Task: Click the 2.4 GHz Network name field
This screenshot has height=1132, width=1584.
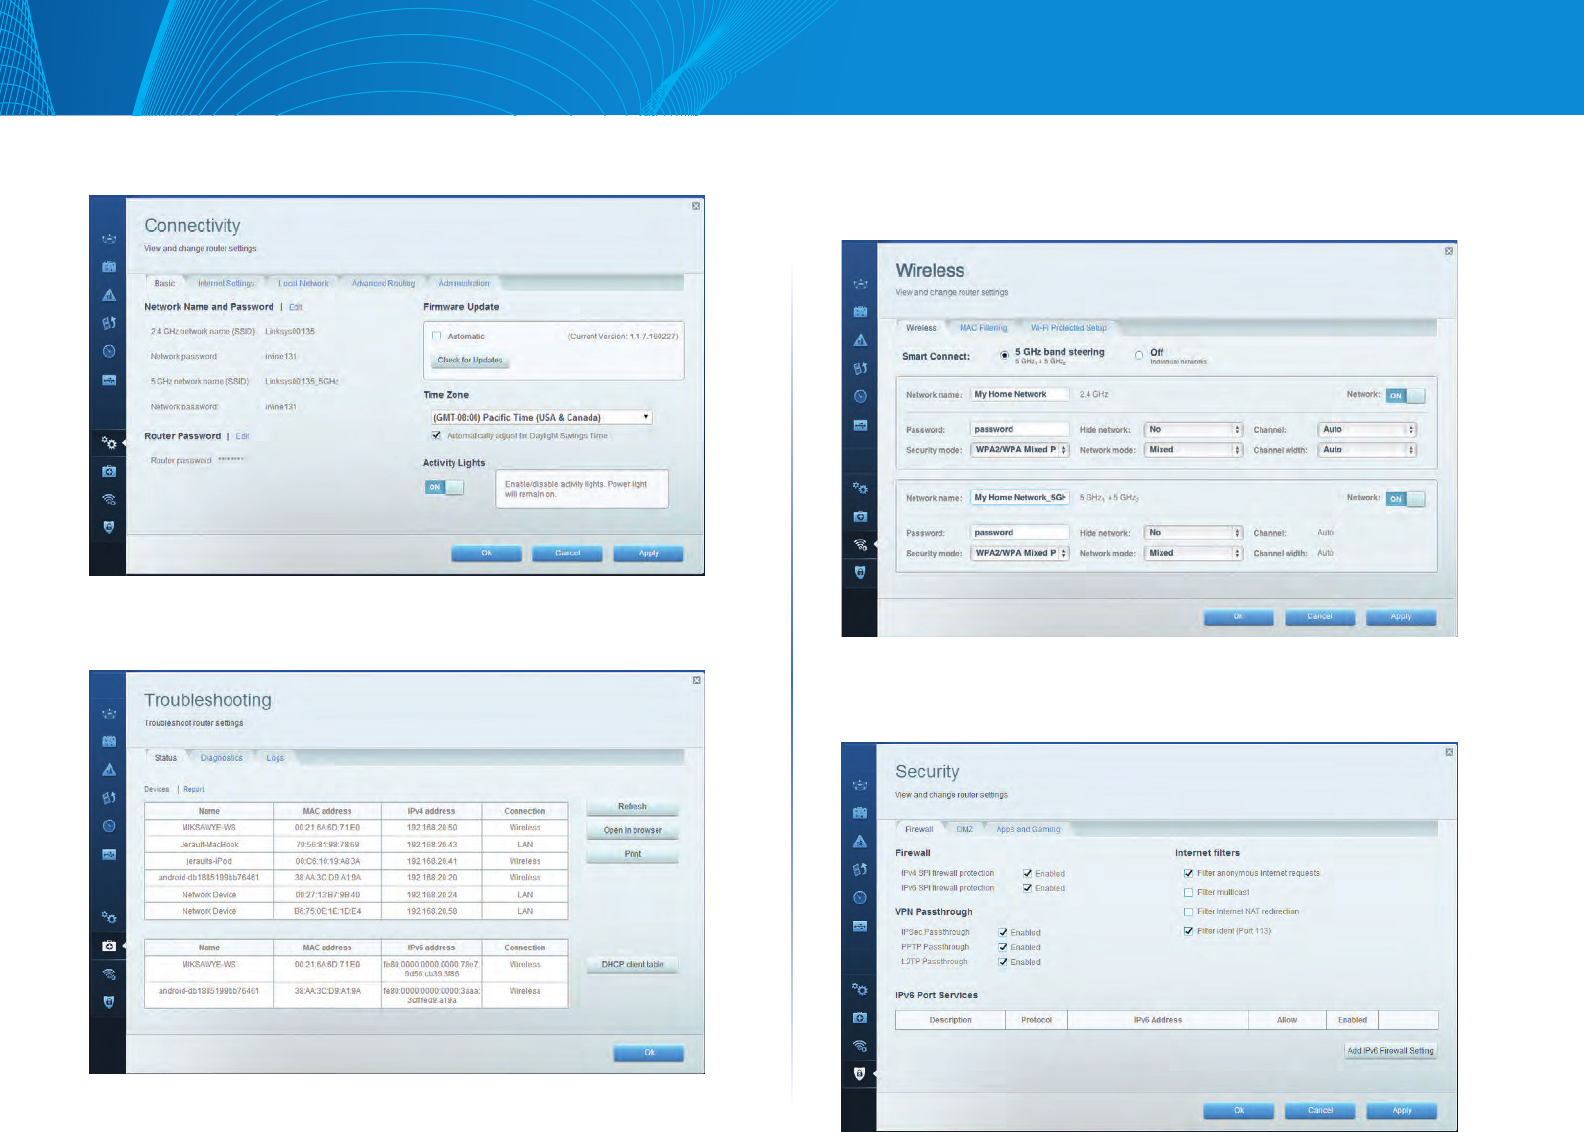Action: point(1020,394)
